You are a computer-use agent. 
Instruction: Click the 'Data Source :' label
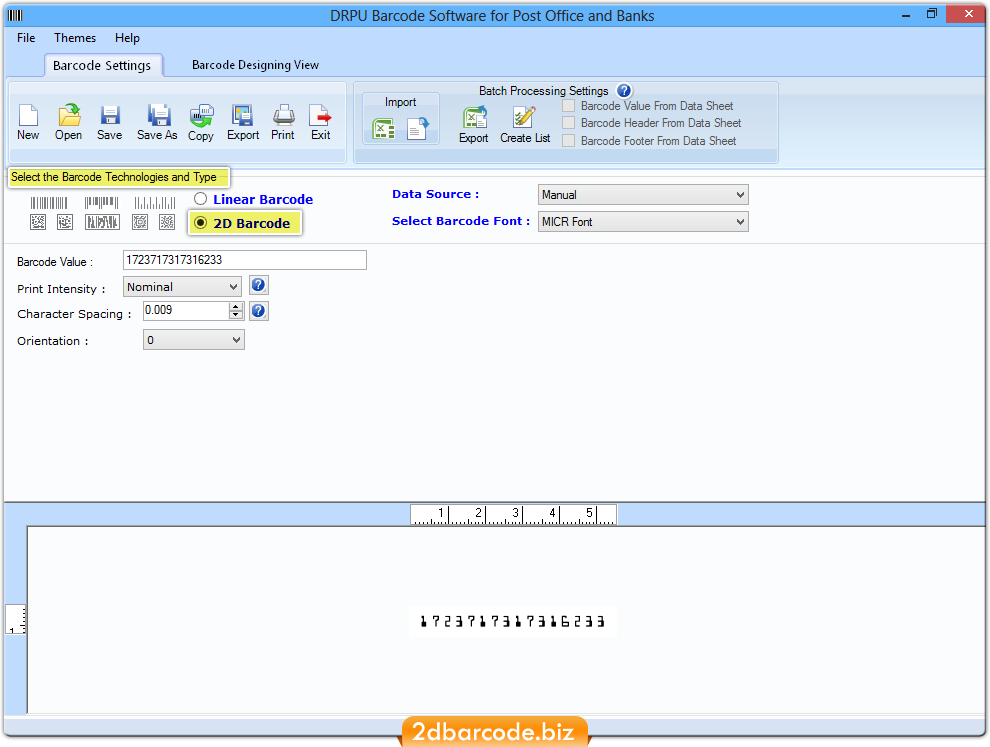(436, 194)
